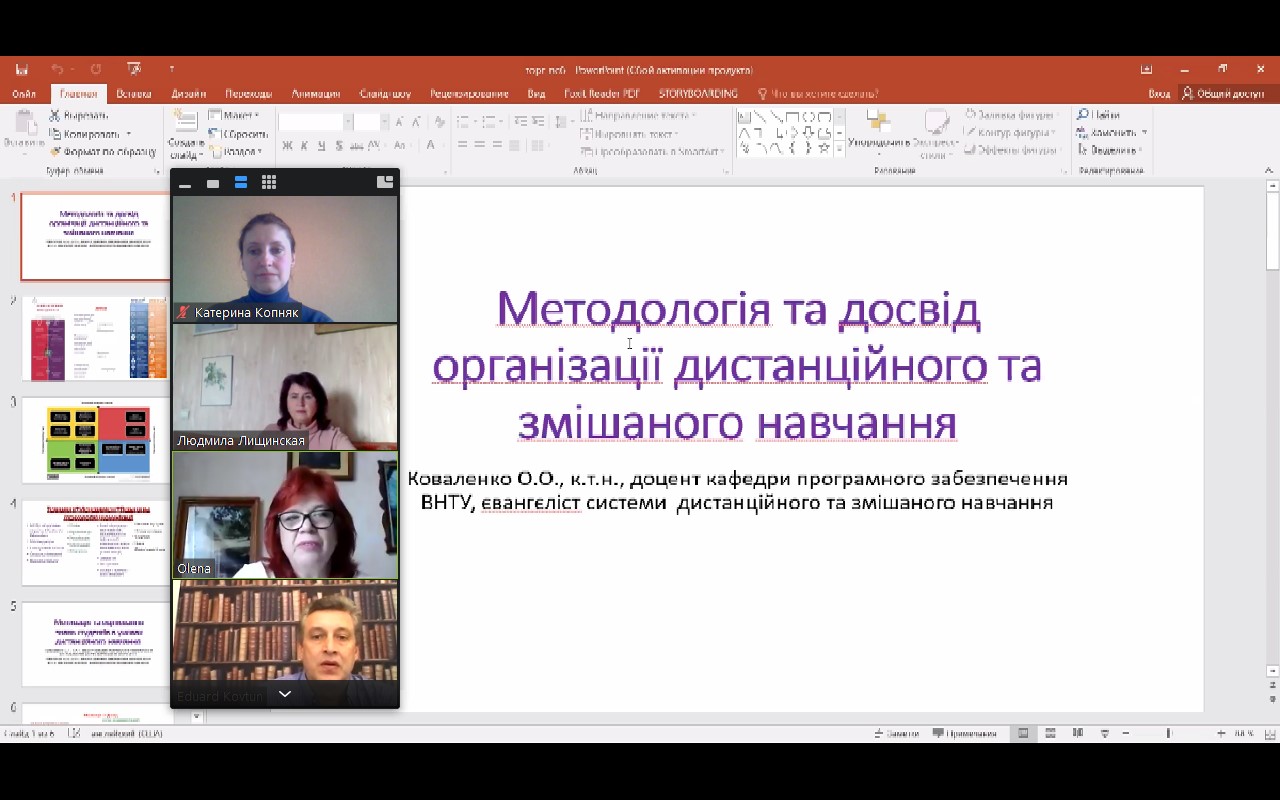This screenshot has height=800, width=1280.
Task: Open the Layout (Макет) dropdown
Action: coord(234,116)
